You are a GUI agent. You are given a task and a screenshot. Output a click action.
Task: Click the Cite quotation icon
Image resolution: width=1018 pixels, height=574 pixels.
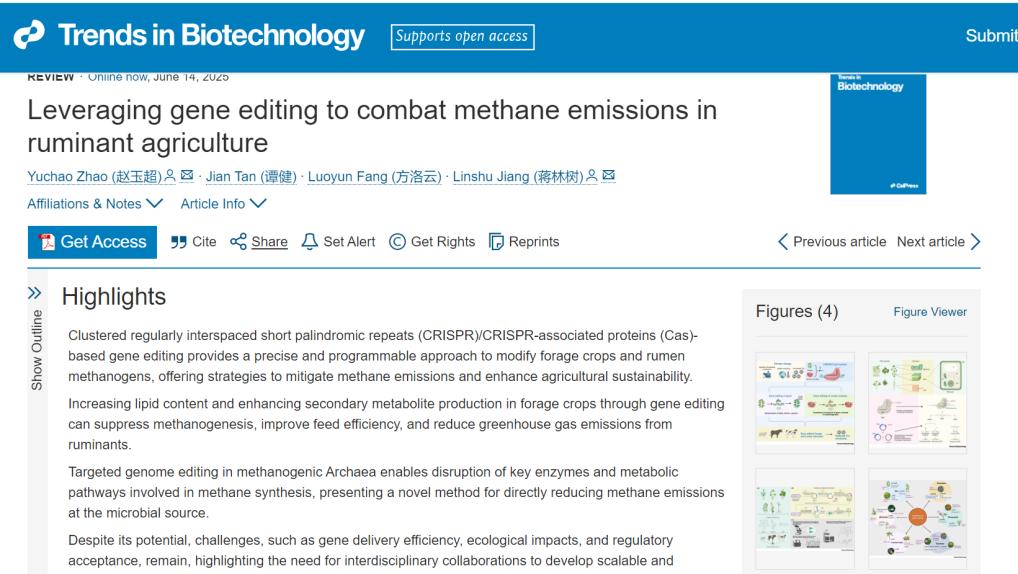tap(179, 242)
